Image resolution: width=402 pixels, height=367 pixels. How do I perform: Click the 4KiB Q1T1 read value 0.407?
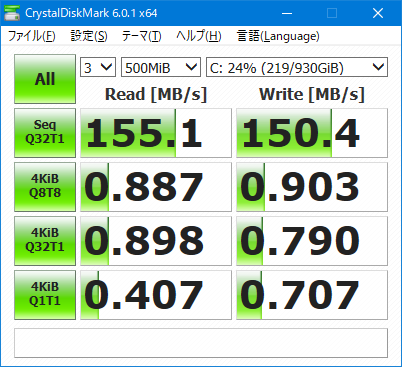(x=156, y=295)
